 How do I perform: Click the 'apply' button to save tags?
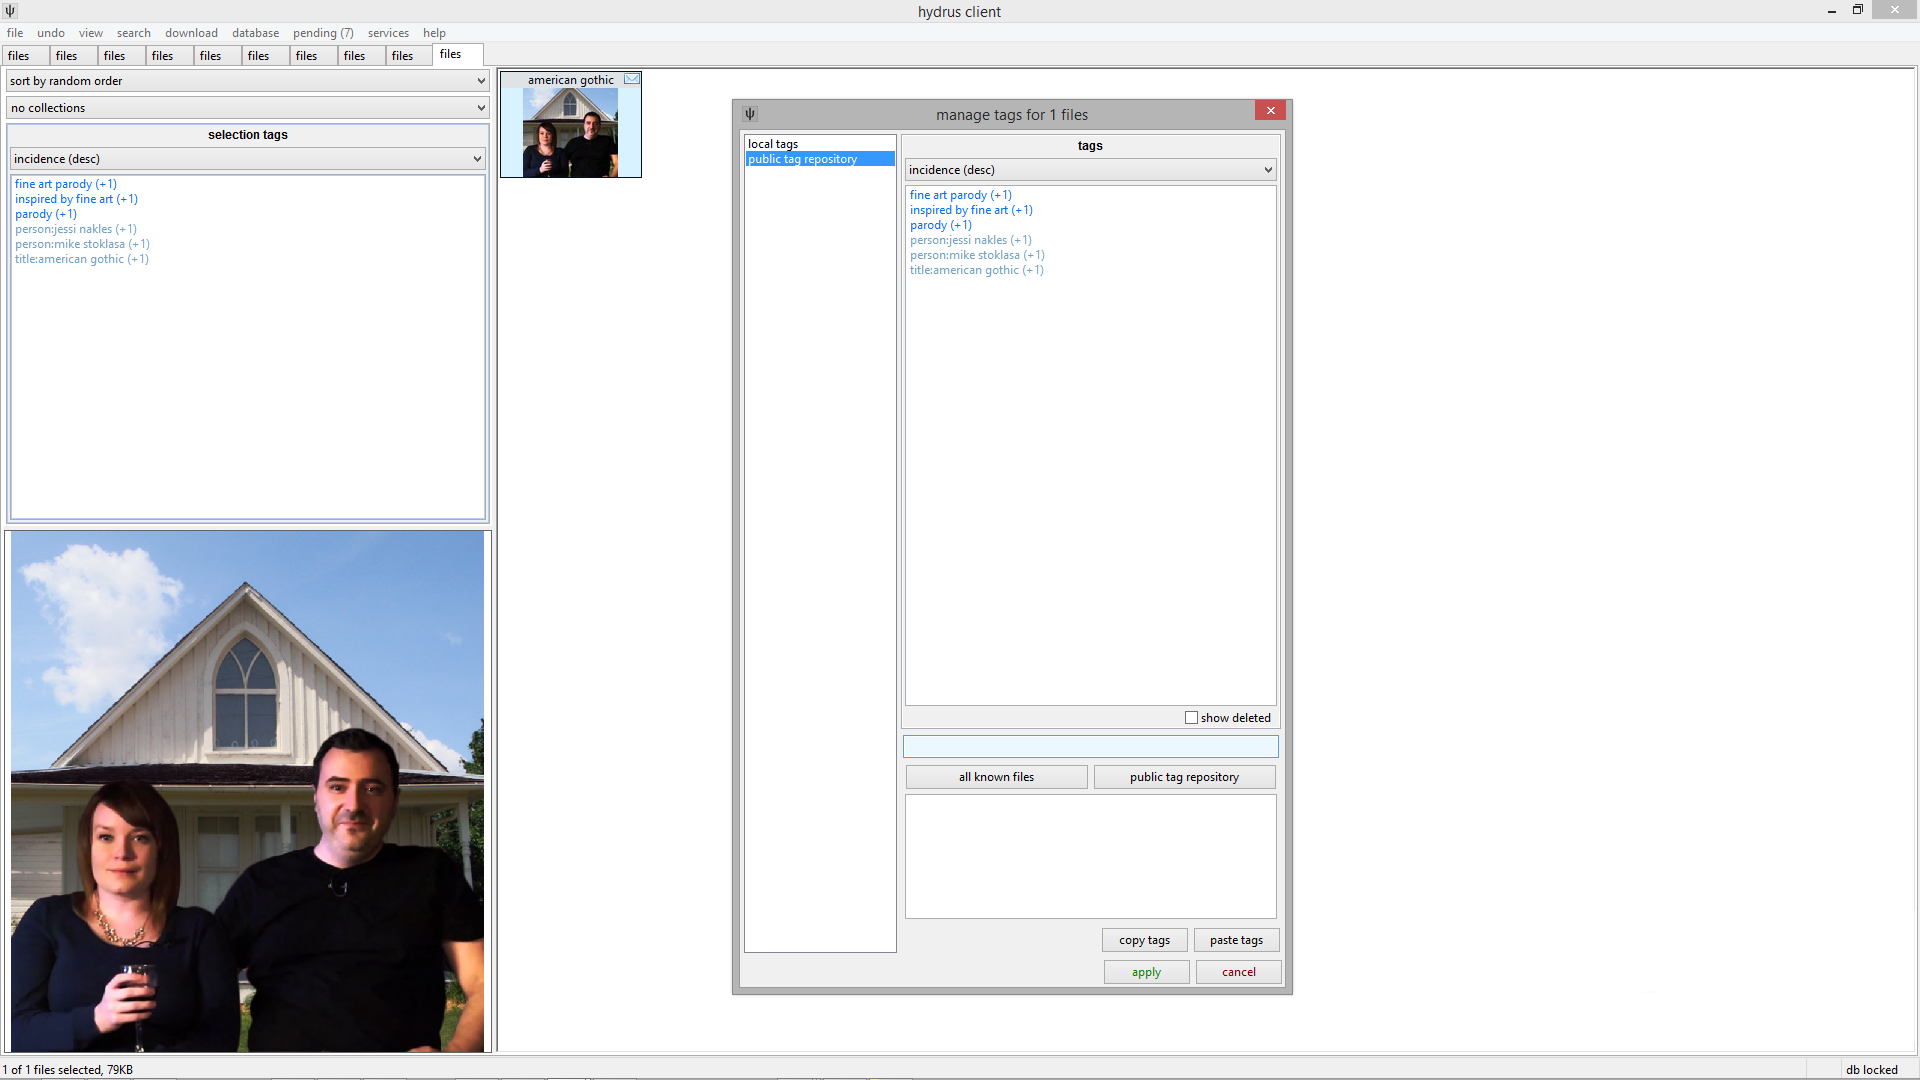click(x=1145, y=972)
